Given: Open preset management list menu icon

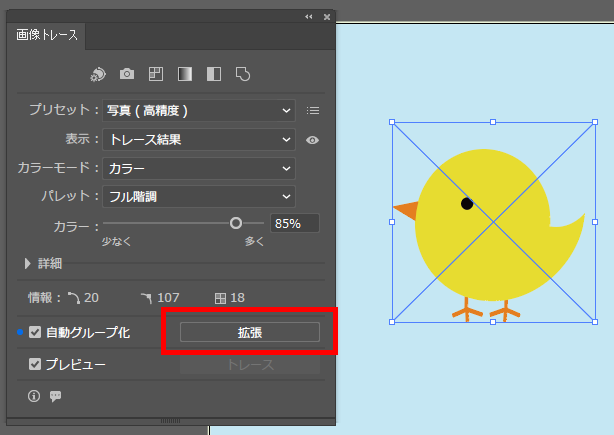Looking at the screenshot, I should [x=313, y=111].
